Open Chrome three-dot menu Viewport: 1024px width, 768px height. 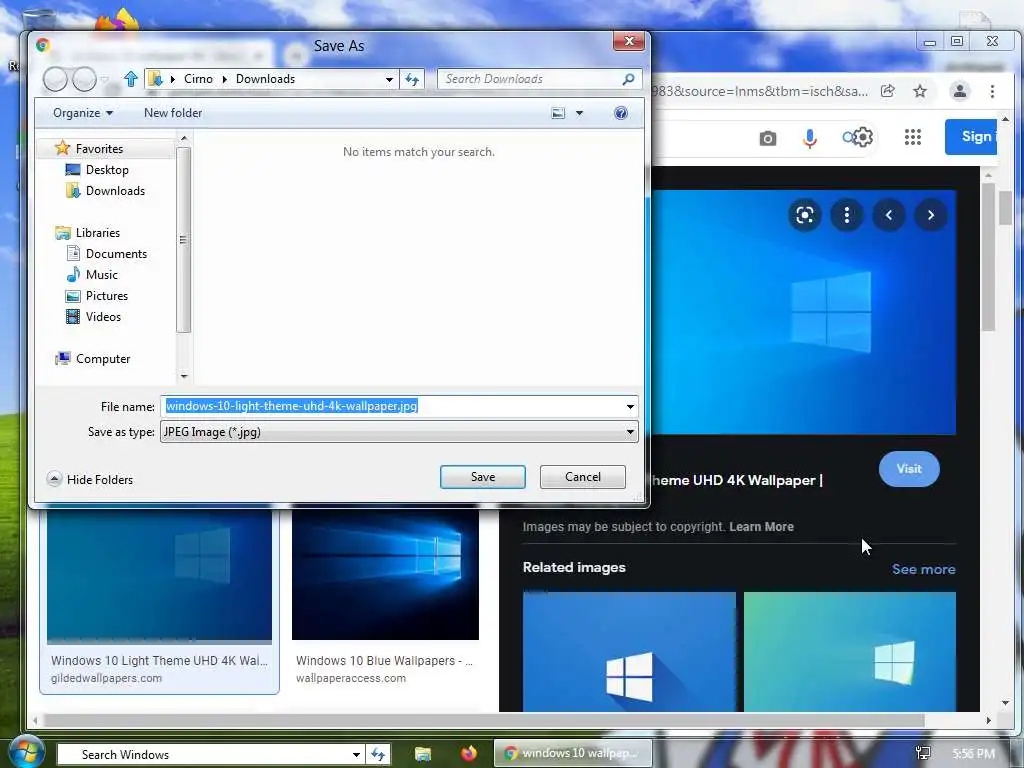click(992, 91)
